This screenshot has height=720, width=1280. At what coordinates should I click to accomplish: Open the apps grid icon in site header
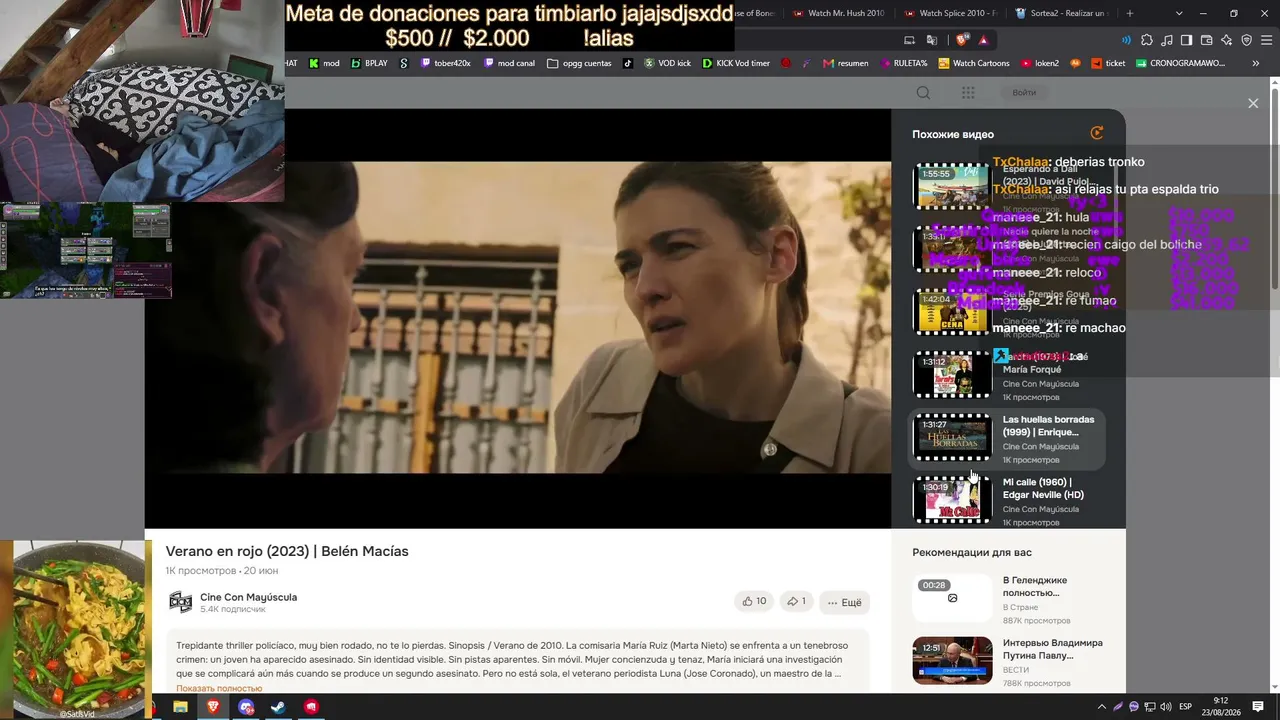(968, 93)
